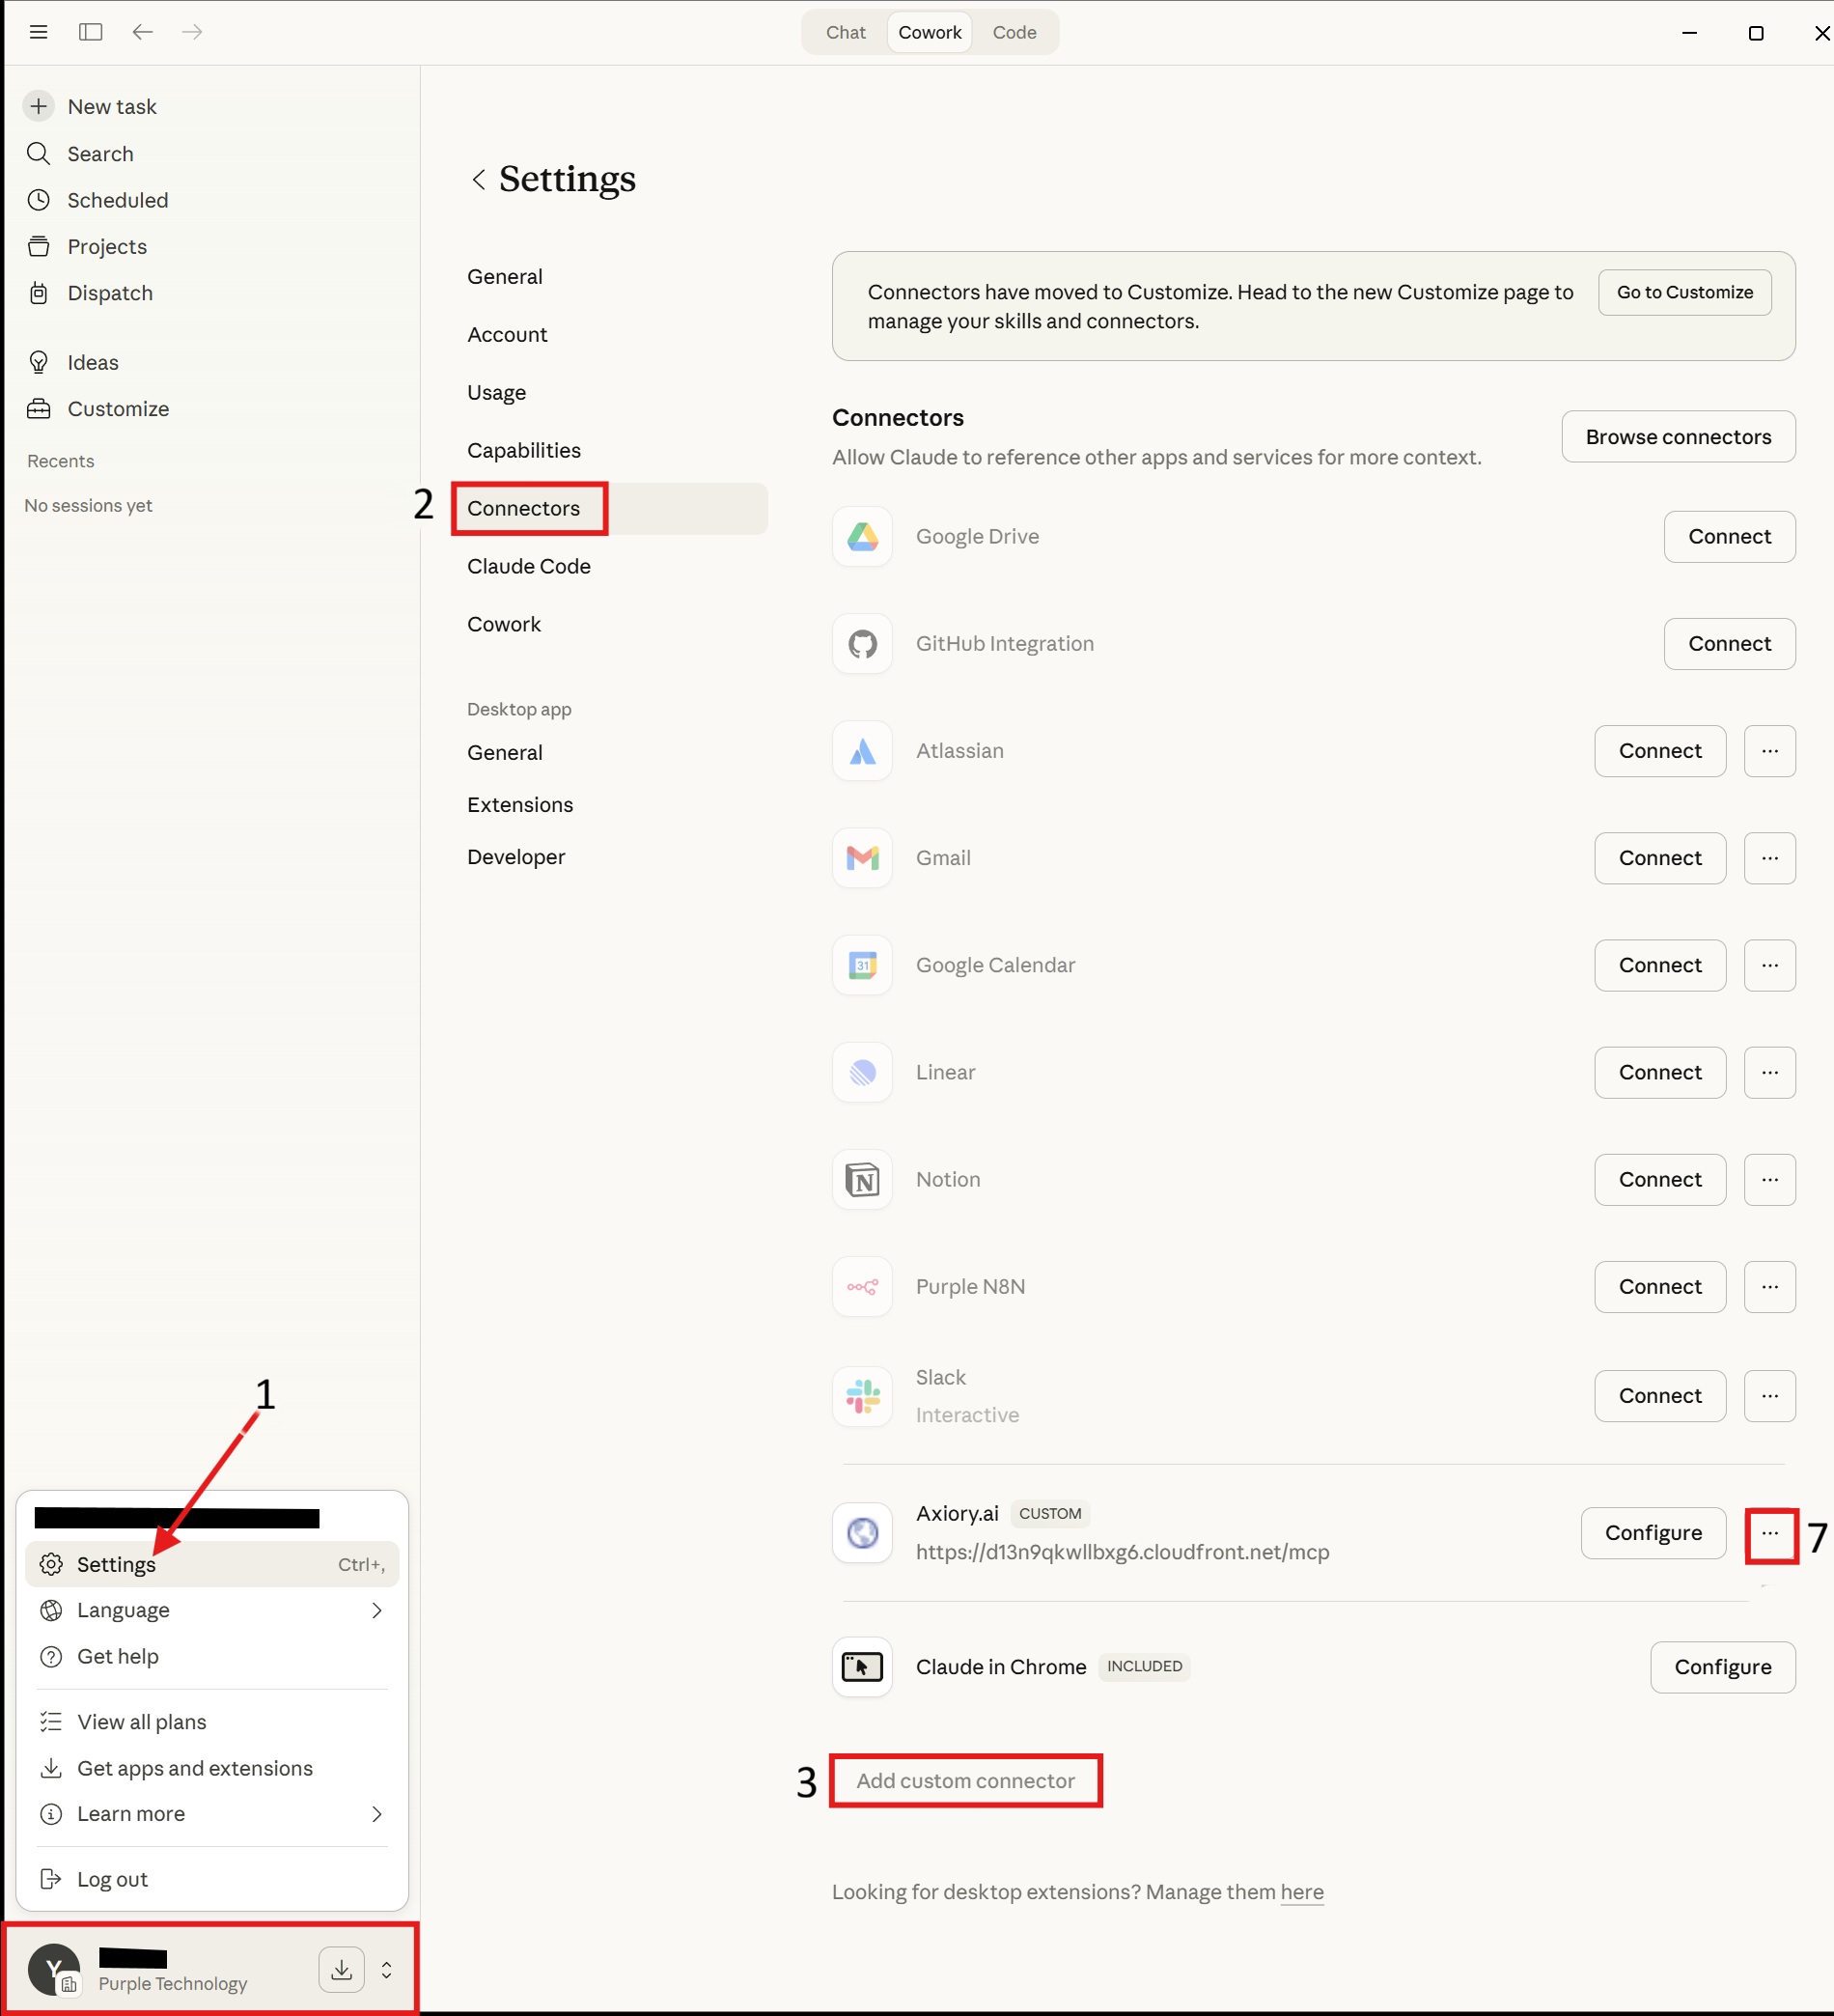
Task: Open more options for Purple N8N
Action: (1770, 1287)
